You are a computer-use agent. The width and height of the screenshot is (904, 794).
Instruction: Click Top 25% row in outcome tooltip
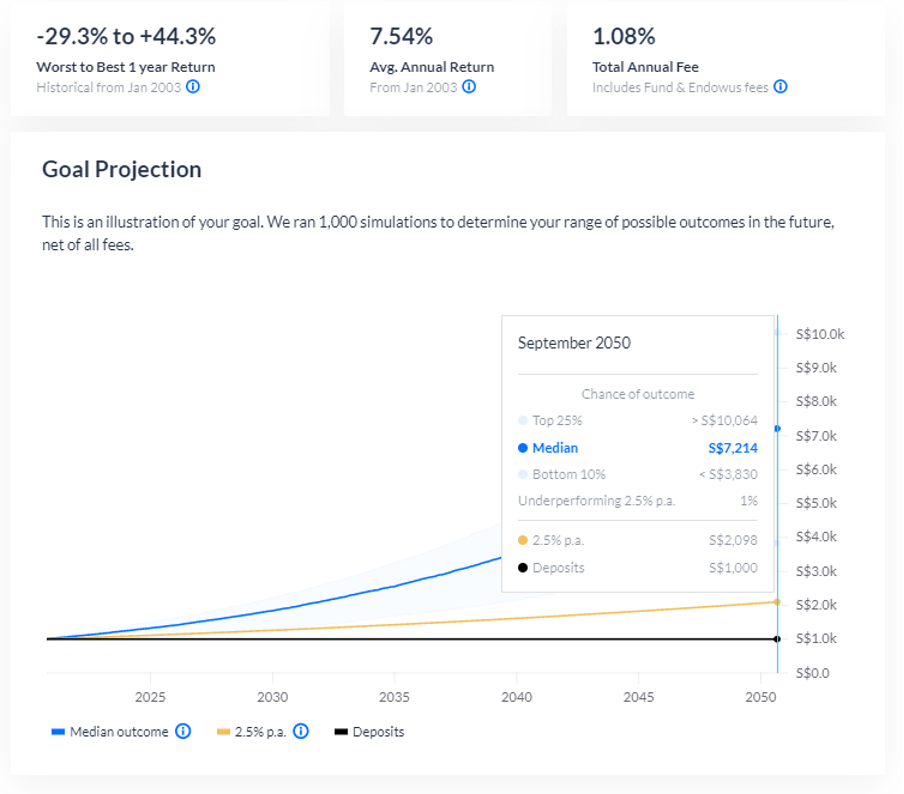[637, 421]
